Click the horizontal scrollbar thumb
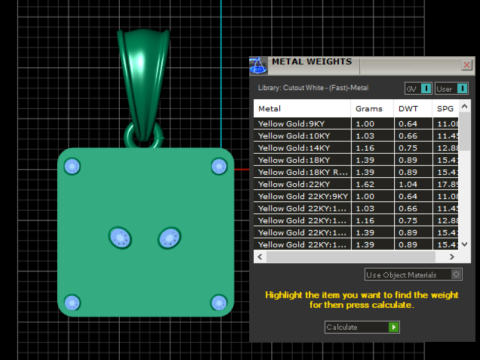Screen dimensions: 480x360 pos(351,257)
